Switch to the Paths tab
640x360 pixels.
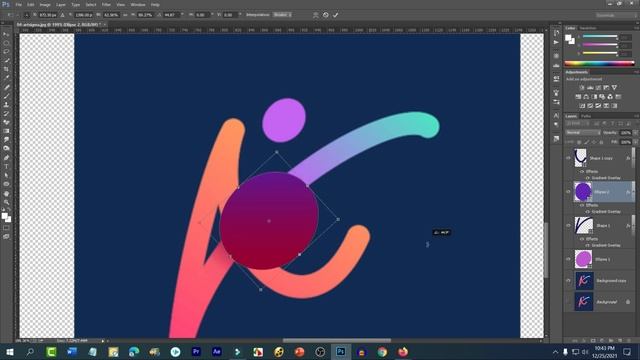[x=586, y=116]
